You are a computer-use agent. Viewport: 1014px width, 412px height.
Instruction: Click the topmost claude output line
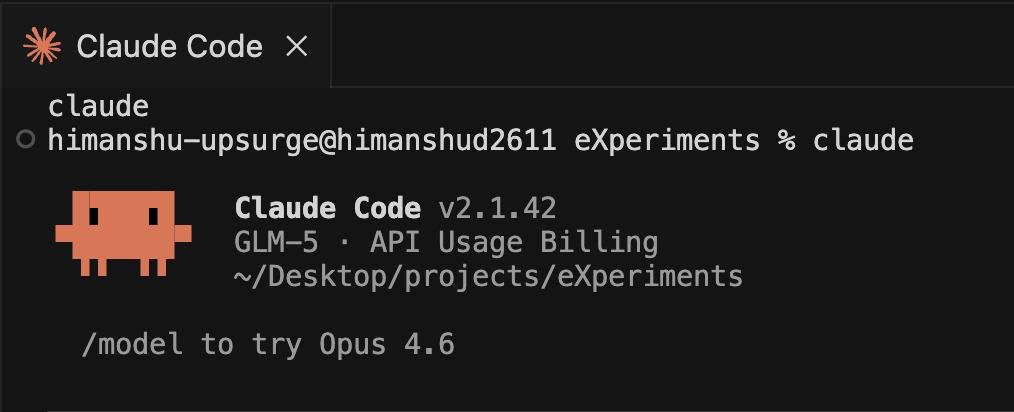(98, 106)
